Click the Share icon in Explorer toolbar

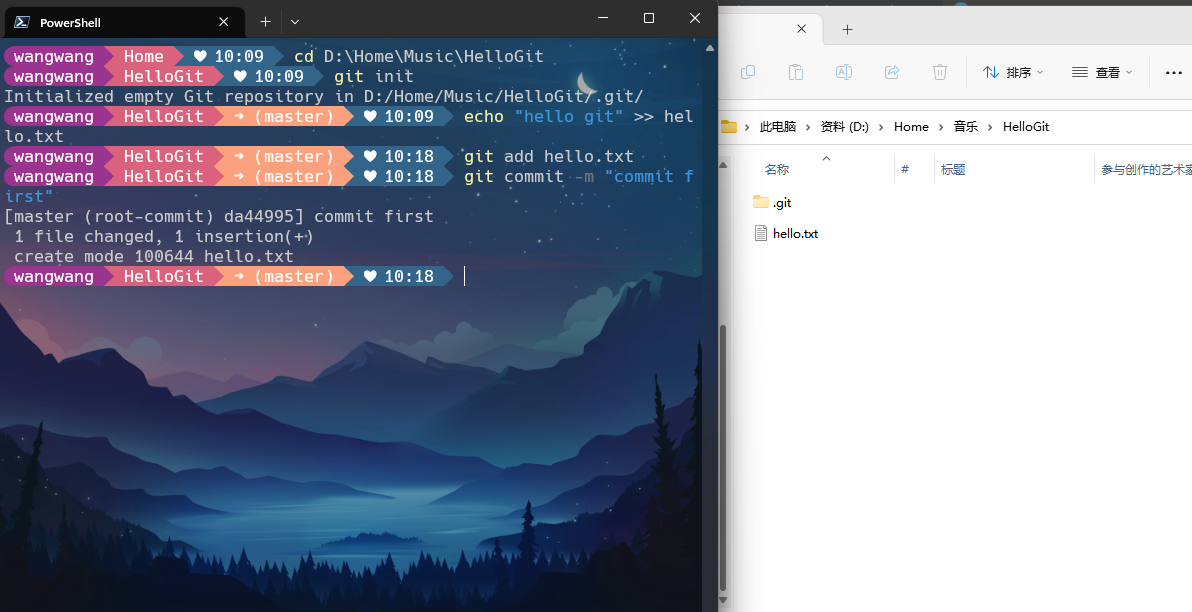pos(892,72)
